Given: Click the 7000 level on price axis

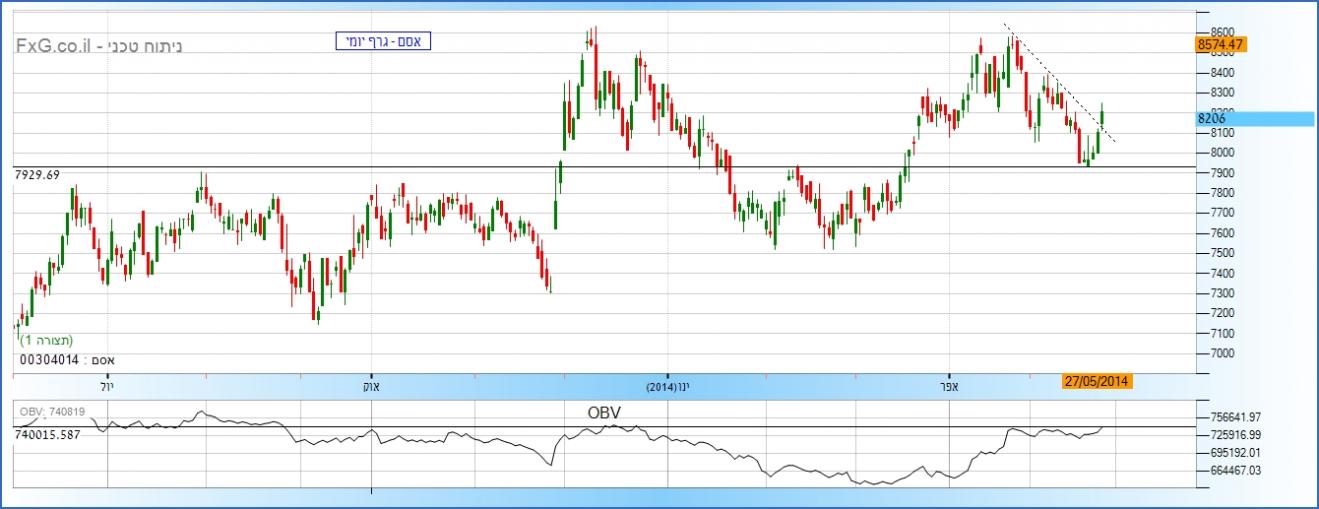Looking at the screenshot, I should [x=1223, y=353].
